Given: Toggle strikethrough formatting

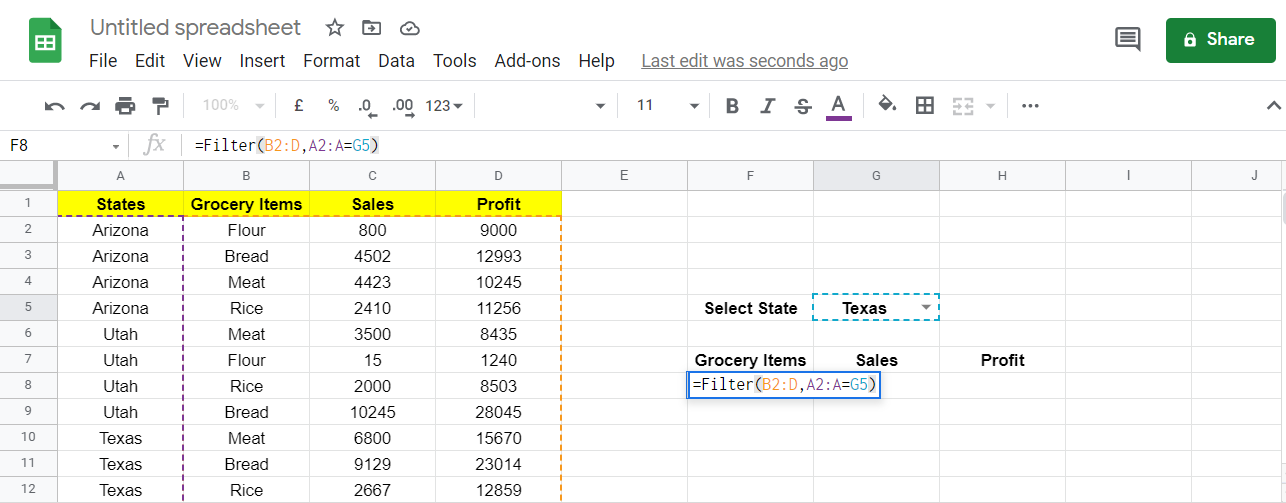Looking at the screenshot, I should 802,105.
